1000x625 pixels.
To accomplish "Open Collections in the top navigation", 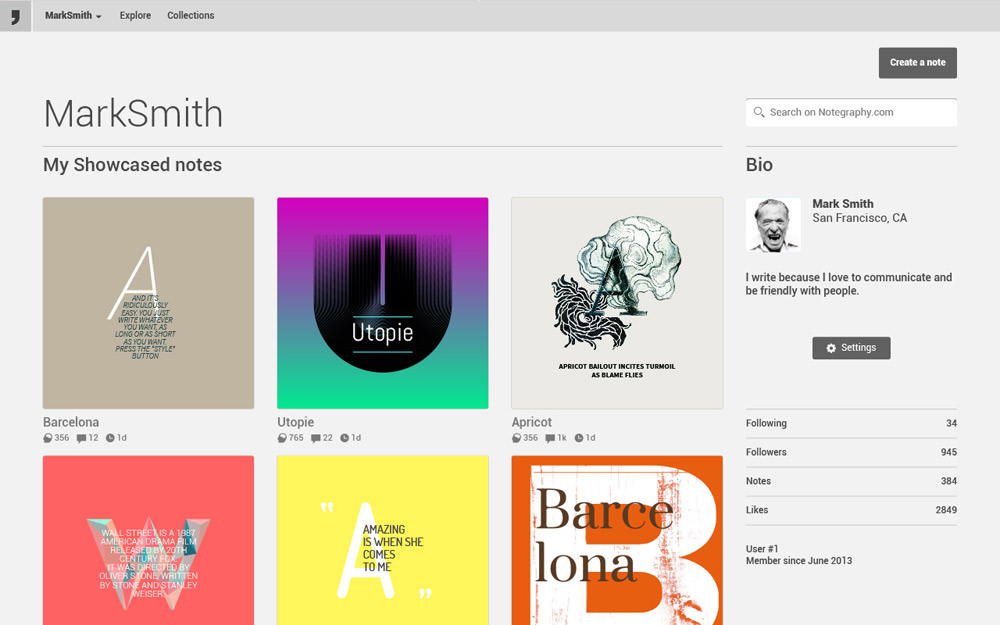I will (x=191, y=16).
